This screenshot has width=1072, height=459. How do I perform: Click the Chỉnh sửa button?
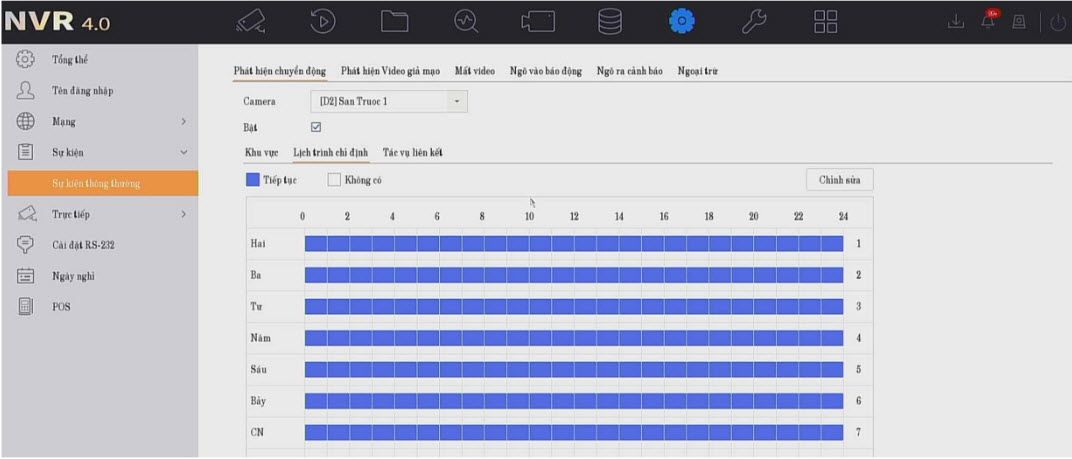pos(839,179)
